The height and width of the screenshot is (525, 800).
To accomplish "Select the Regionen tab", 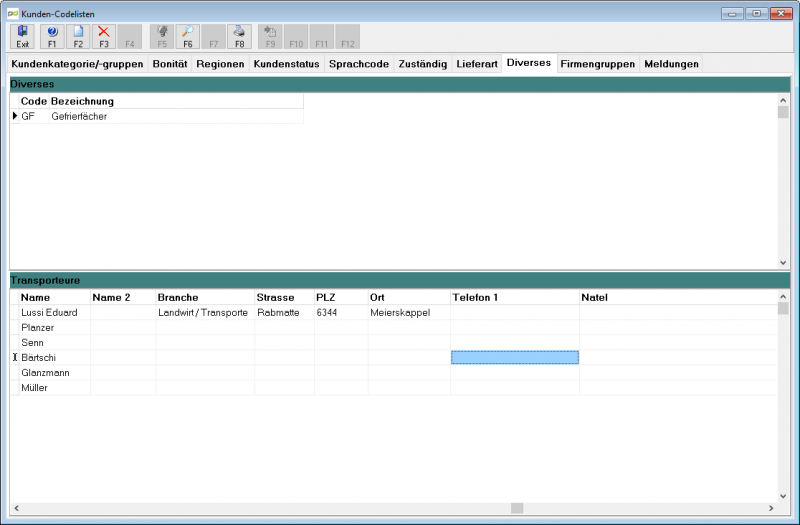I will [x=220, y=64].
